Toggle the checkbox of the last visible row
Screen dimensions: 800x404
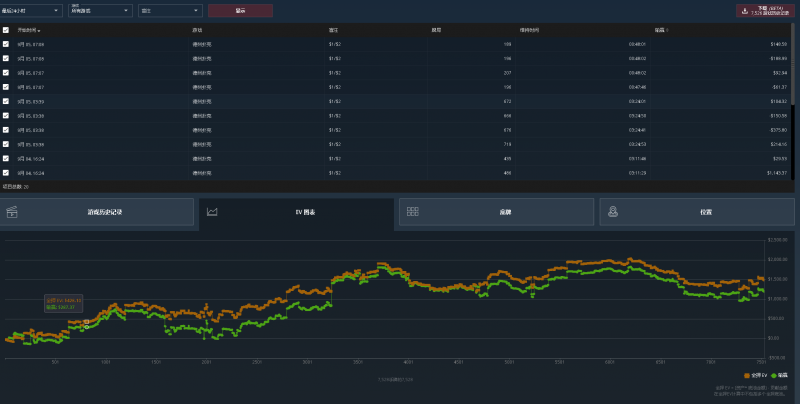click(6, 173)
